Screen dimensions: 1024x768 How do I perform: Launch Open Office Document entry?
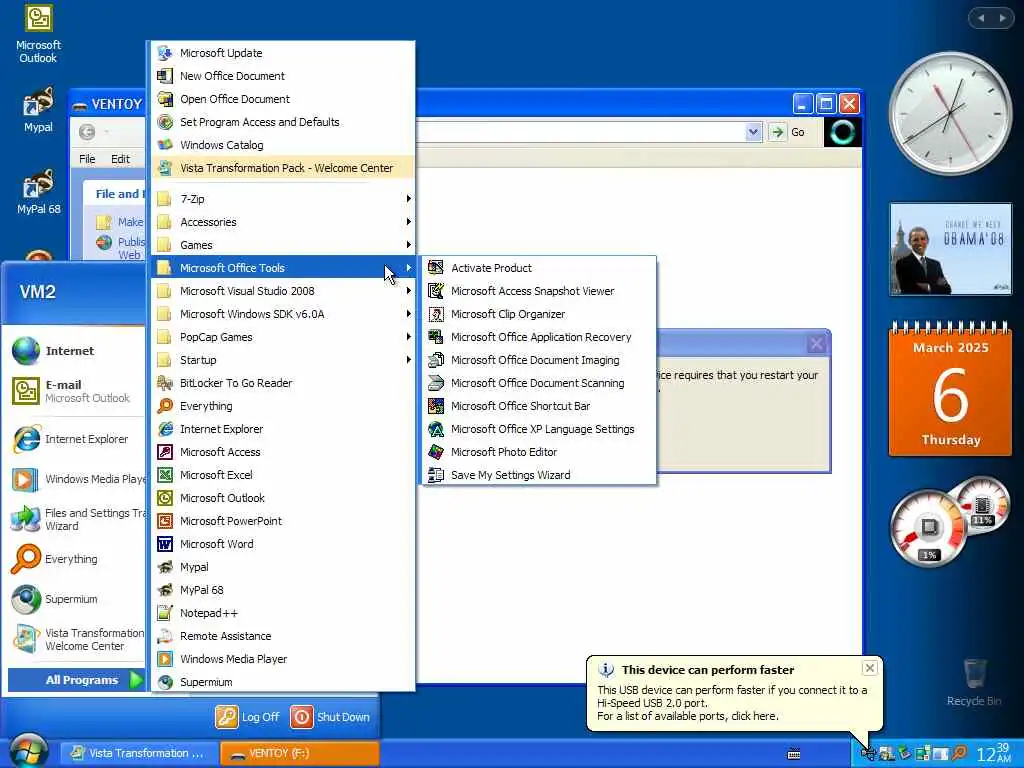[283, 99]
